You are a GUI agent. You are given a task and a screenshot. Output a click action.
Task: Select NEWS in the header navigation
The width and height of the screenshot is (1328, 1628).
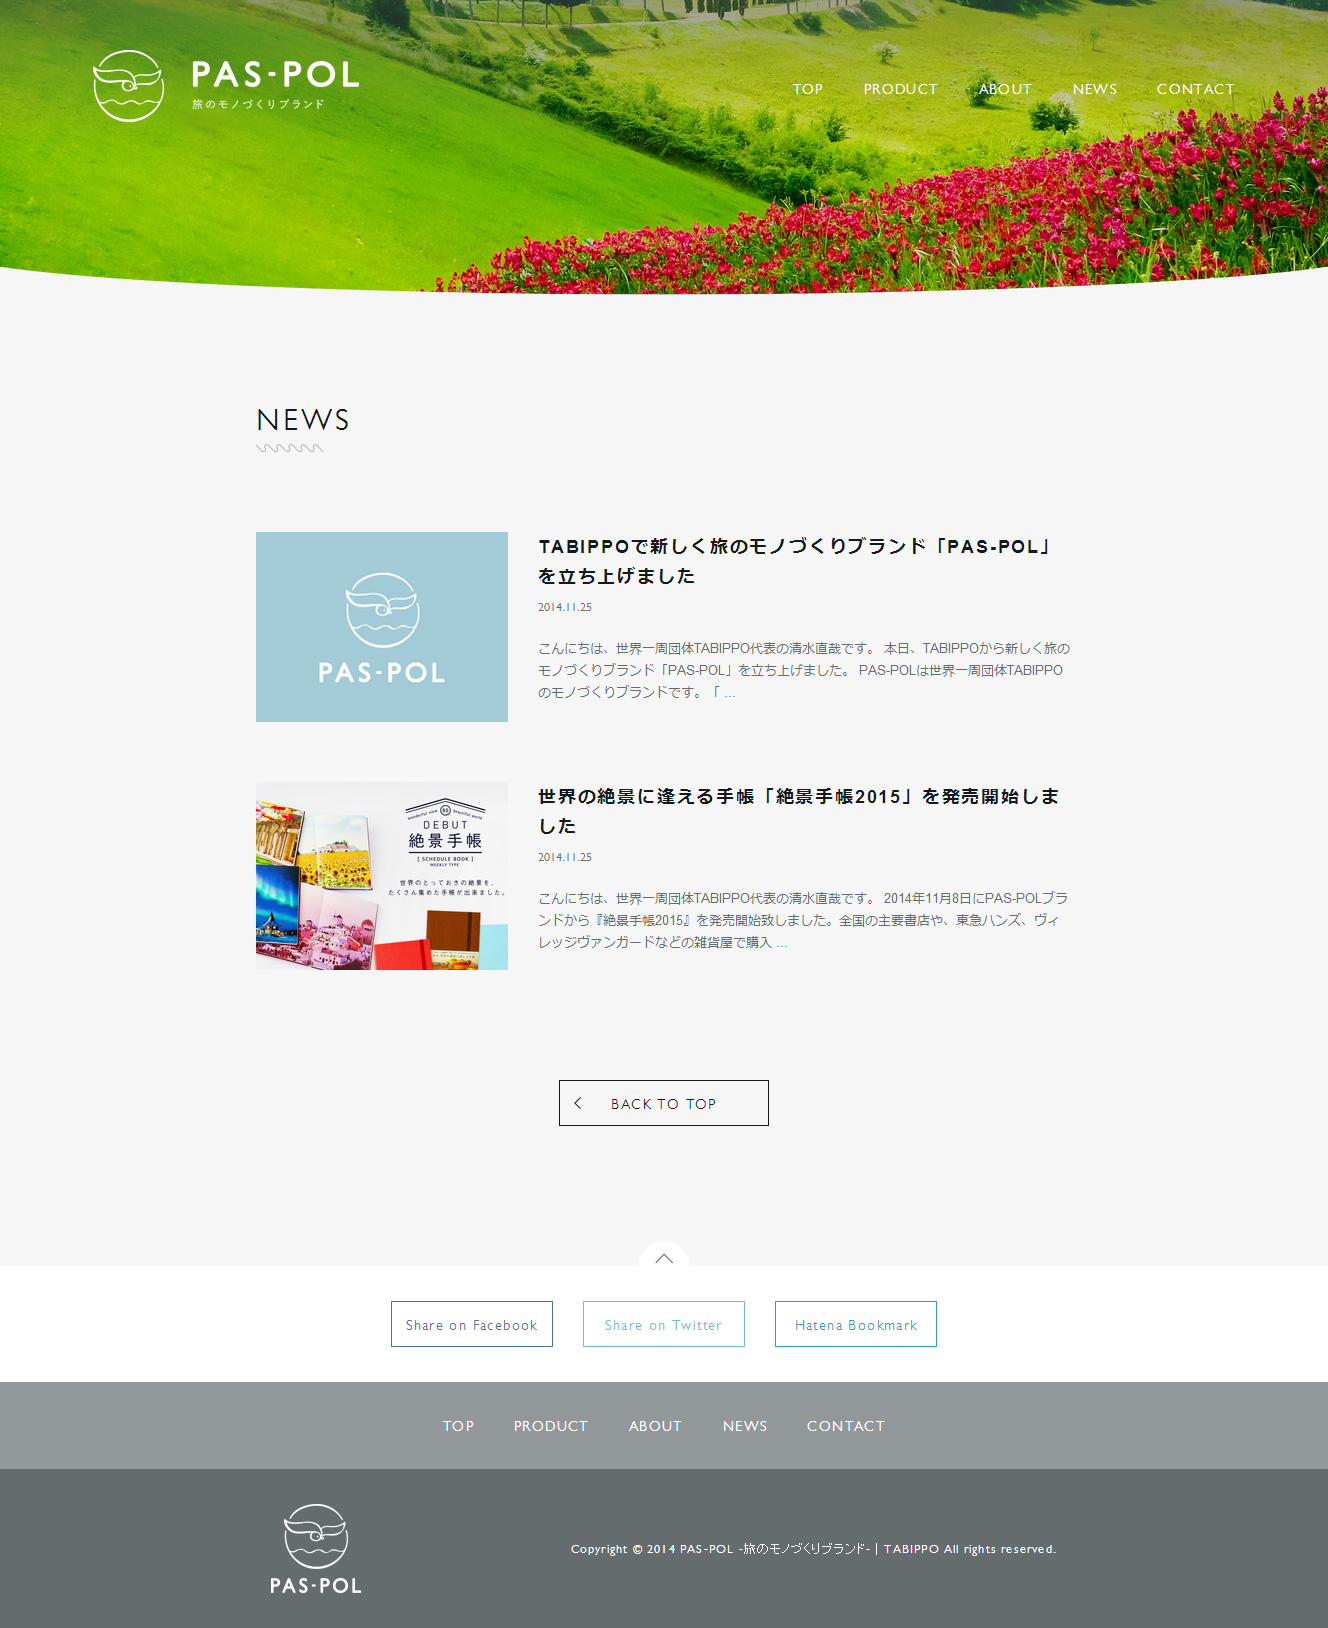(1094, 89)
